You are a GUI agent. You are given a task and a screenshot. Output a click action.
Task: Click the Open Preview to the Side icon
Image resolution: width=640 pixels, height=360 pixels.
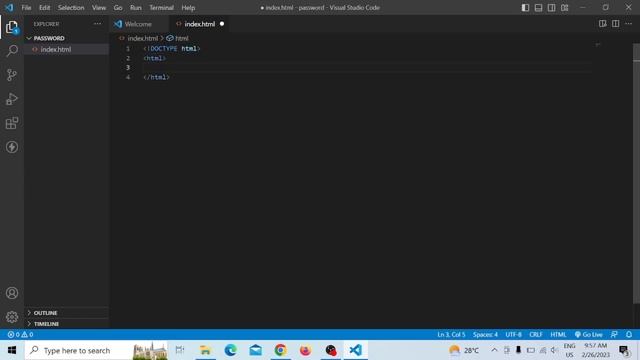coord(602,24)
